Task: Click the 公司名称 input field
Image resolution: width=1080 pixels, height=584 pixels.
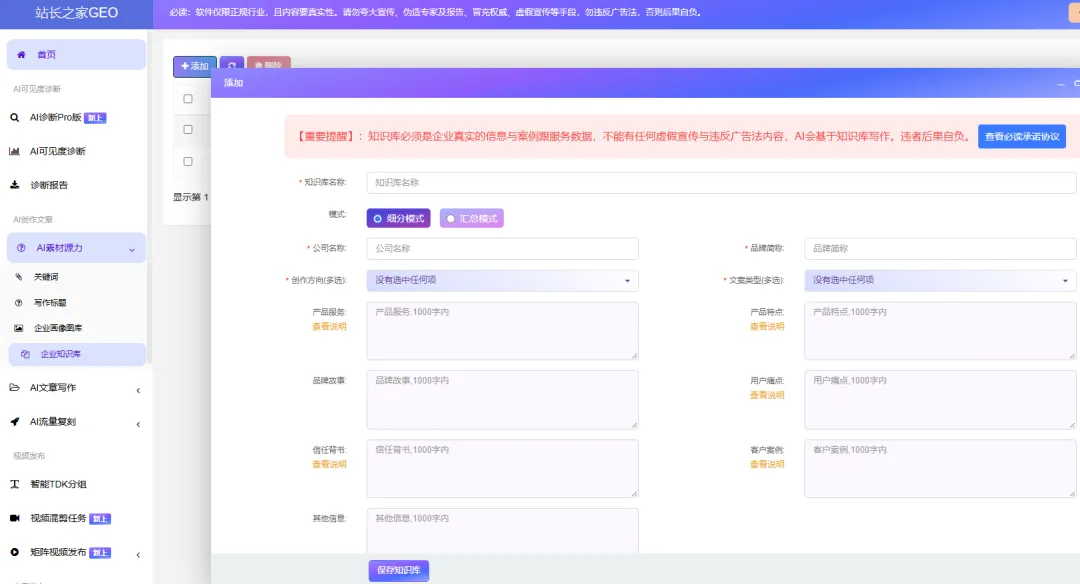Action: 502,249
